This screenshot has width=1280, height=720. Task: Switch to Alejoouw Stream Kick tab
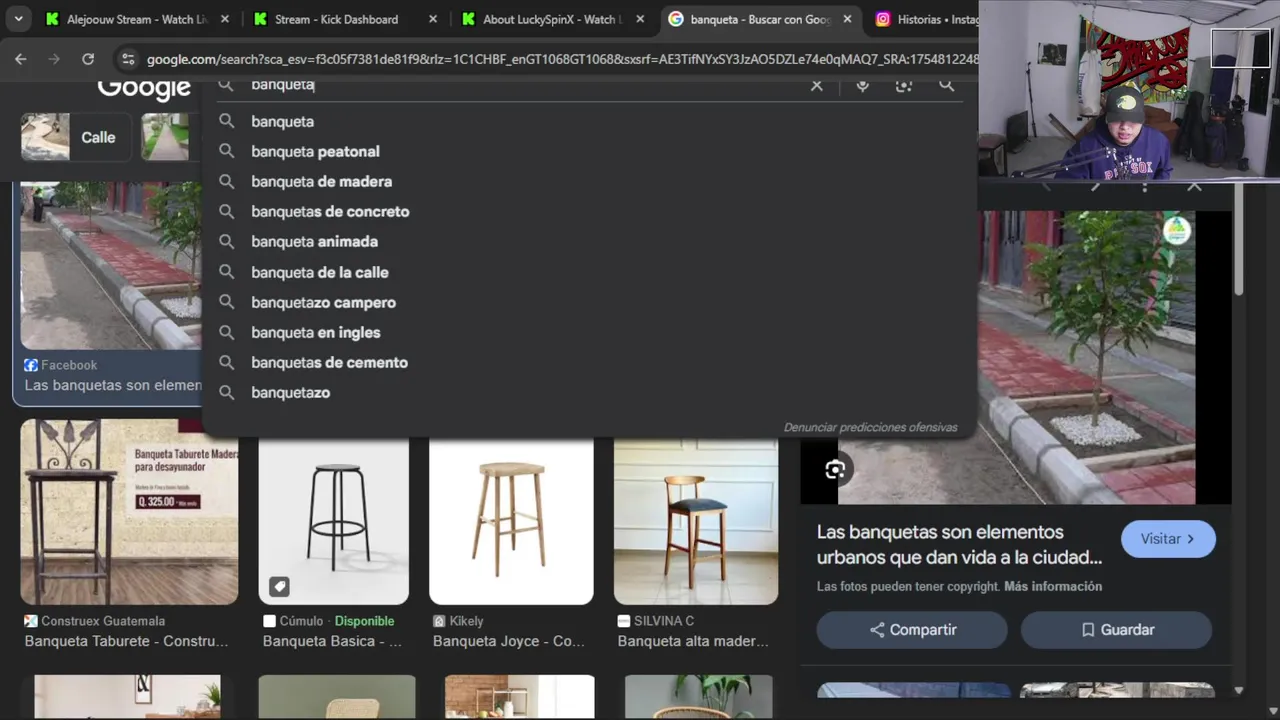[137, 19]
